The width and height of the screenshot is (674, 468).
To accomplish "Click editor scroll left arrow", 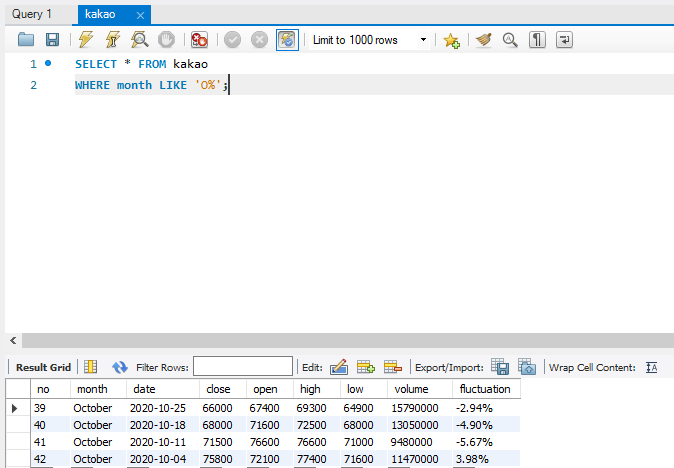I will click(13, 340).
